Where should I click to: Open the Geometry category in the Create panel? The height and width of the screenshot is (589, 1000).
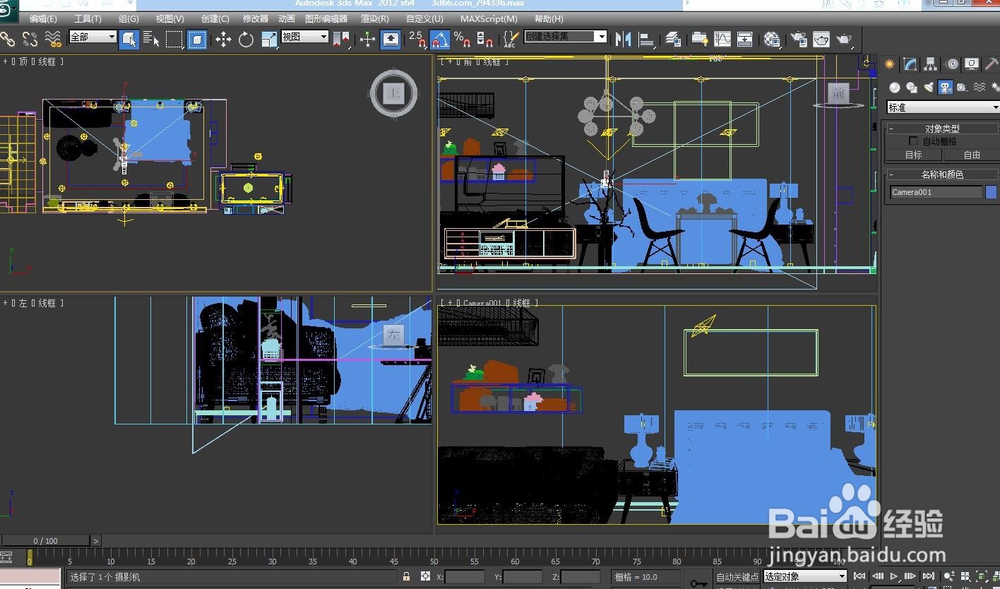pos(896,87)
